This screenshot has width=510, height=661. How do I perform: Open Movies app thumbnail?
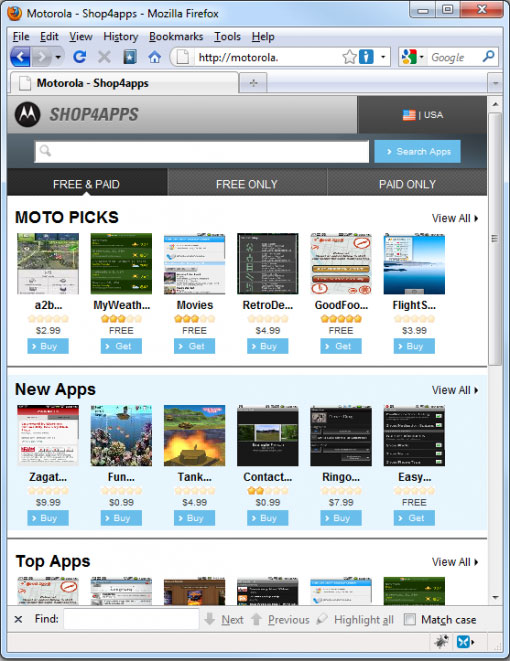click(x=194, y=263)
